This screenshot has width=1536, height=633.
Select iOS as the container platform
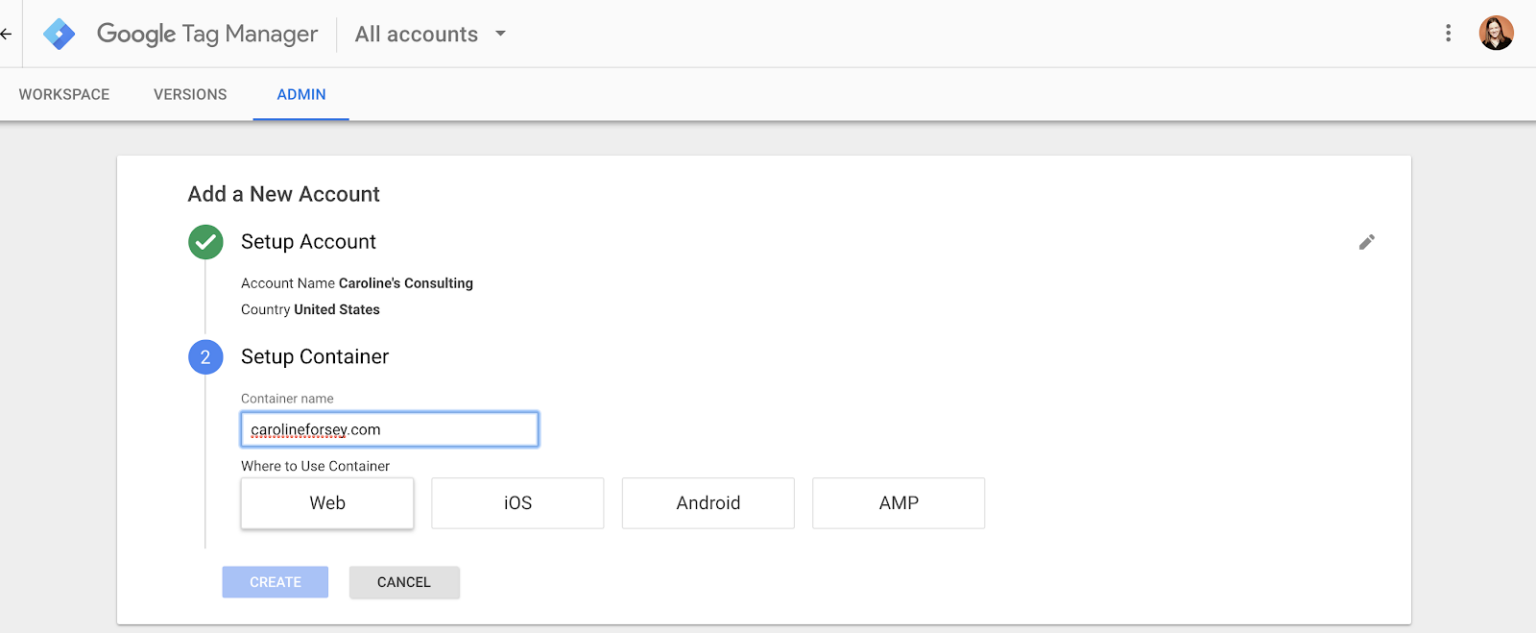click(517, 503)
